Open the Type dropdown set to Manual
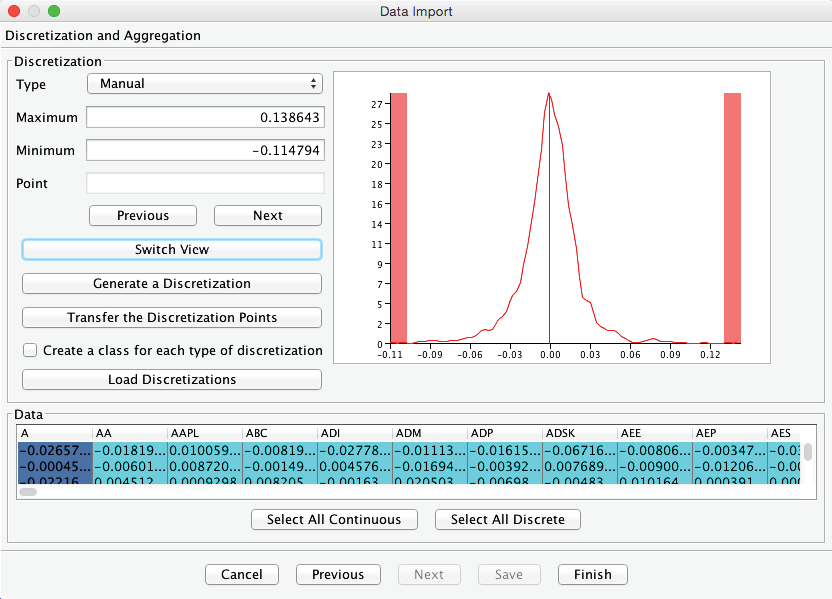This screenshot has height=599, width=832. [x=205, y=84]
